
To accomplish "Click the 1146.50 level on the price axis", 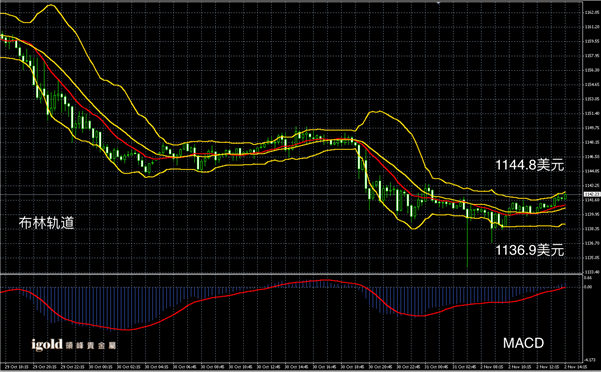I will (591, 157).
